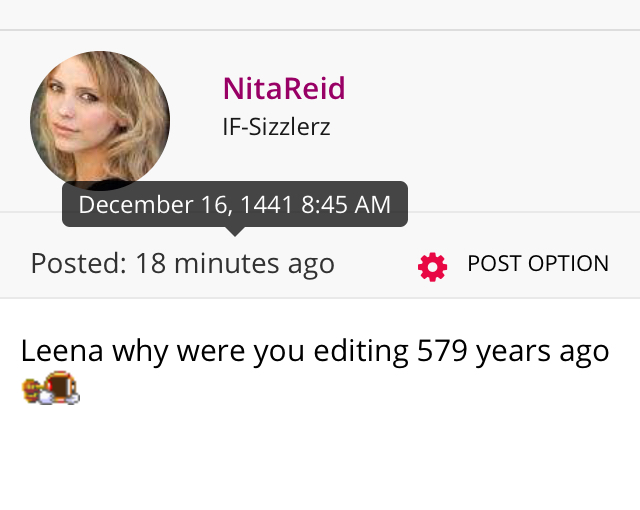Visit the NitaReid username profile link
Viewport: 640px width, 510px height.
click(284, 89)
